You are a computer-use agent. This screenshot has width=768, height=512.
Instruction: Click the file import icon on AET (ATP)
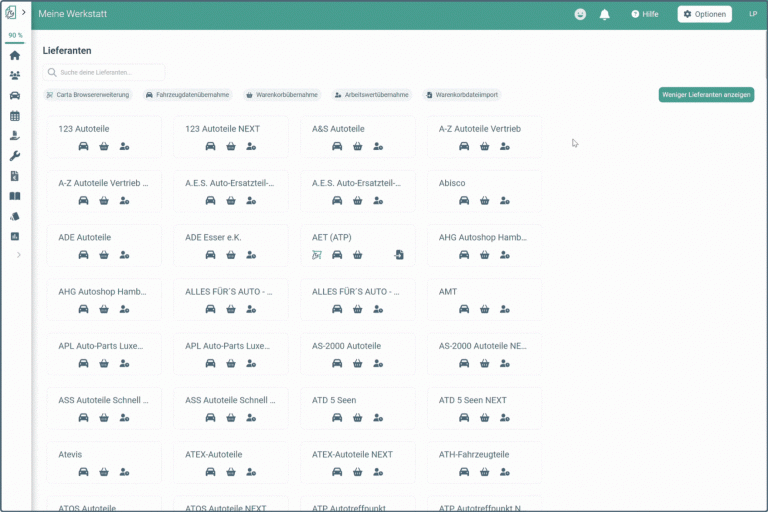click(x=399, y=255)
